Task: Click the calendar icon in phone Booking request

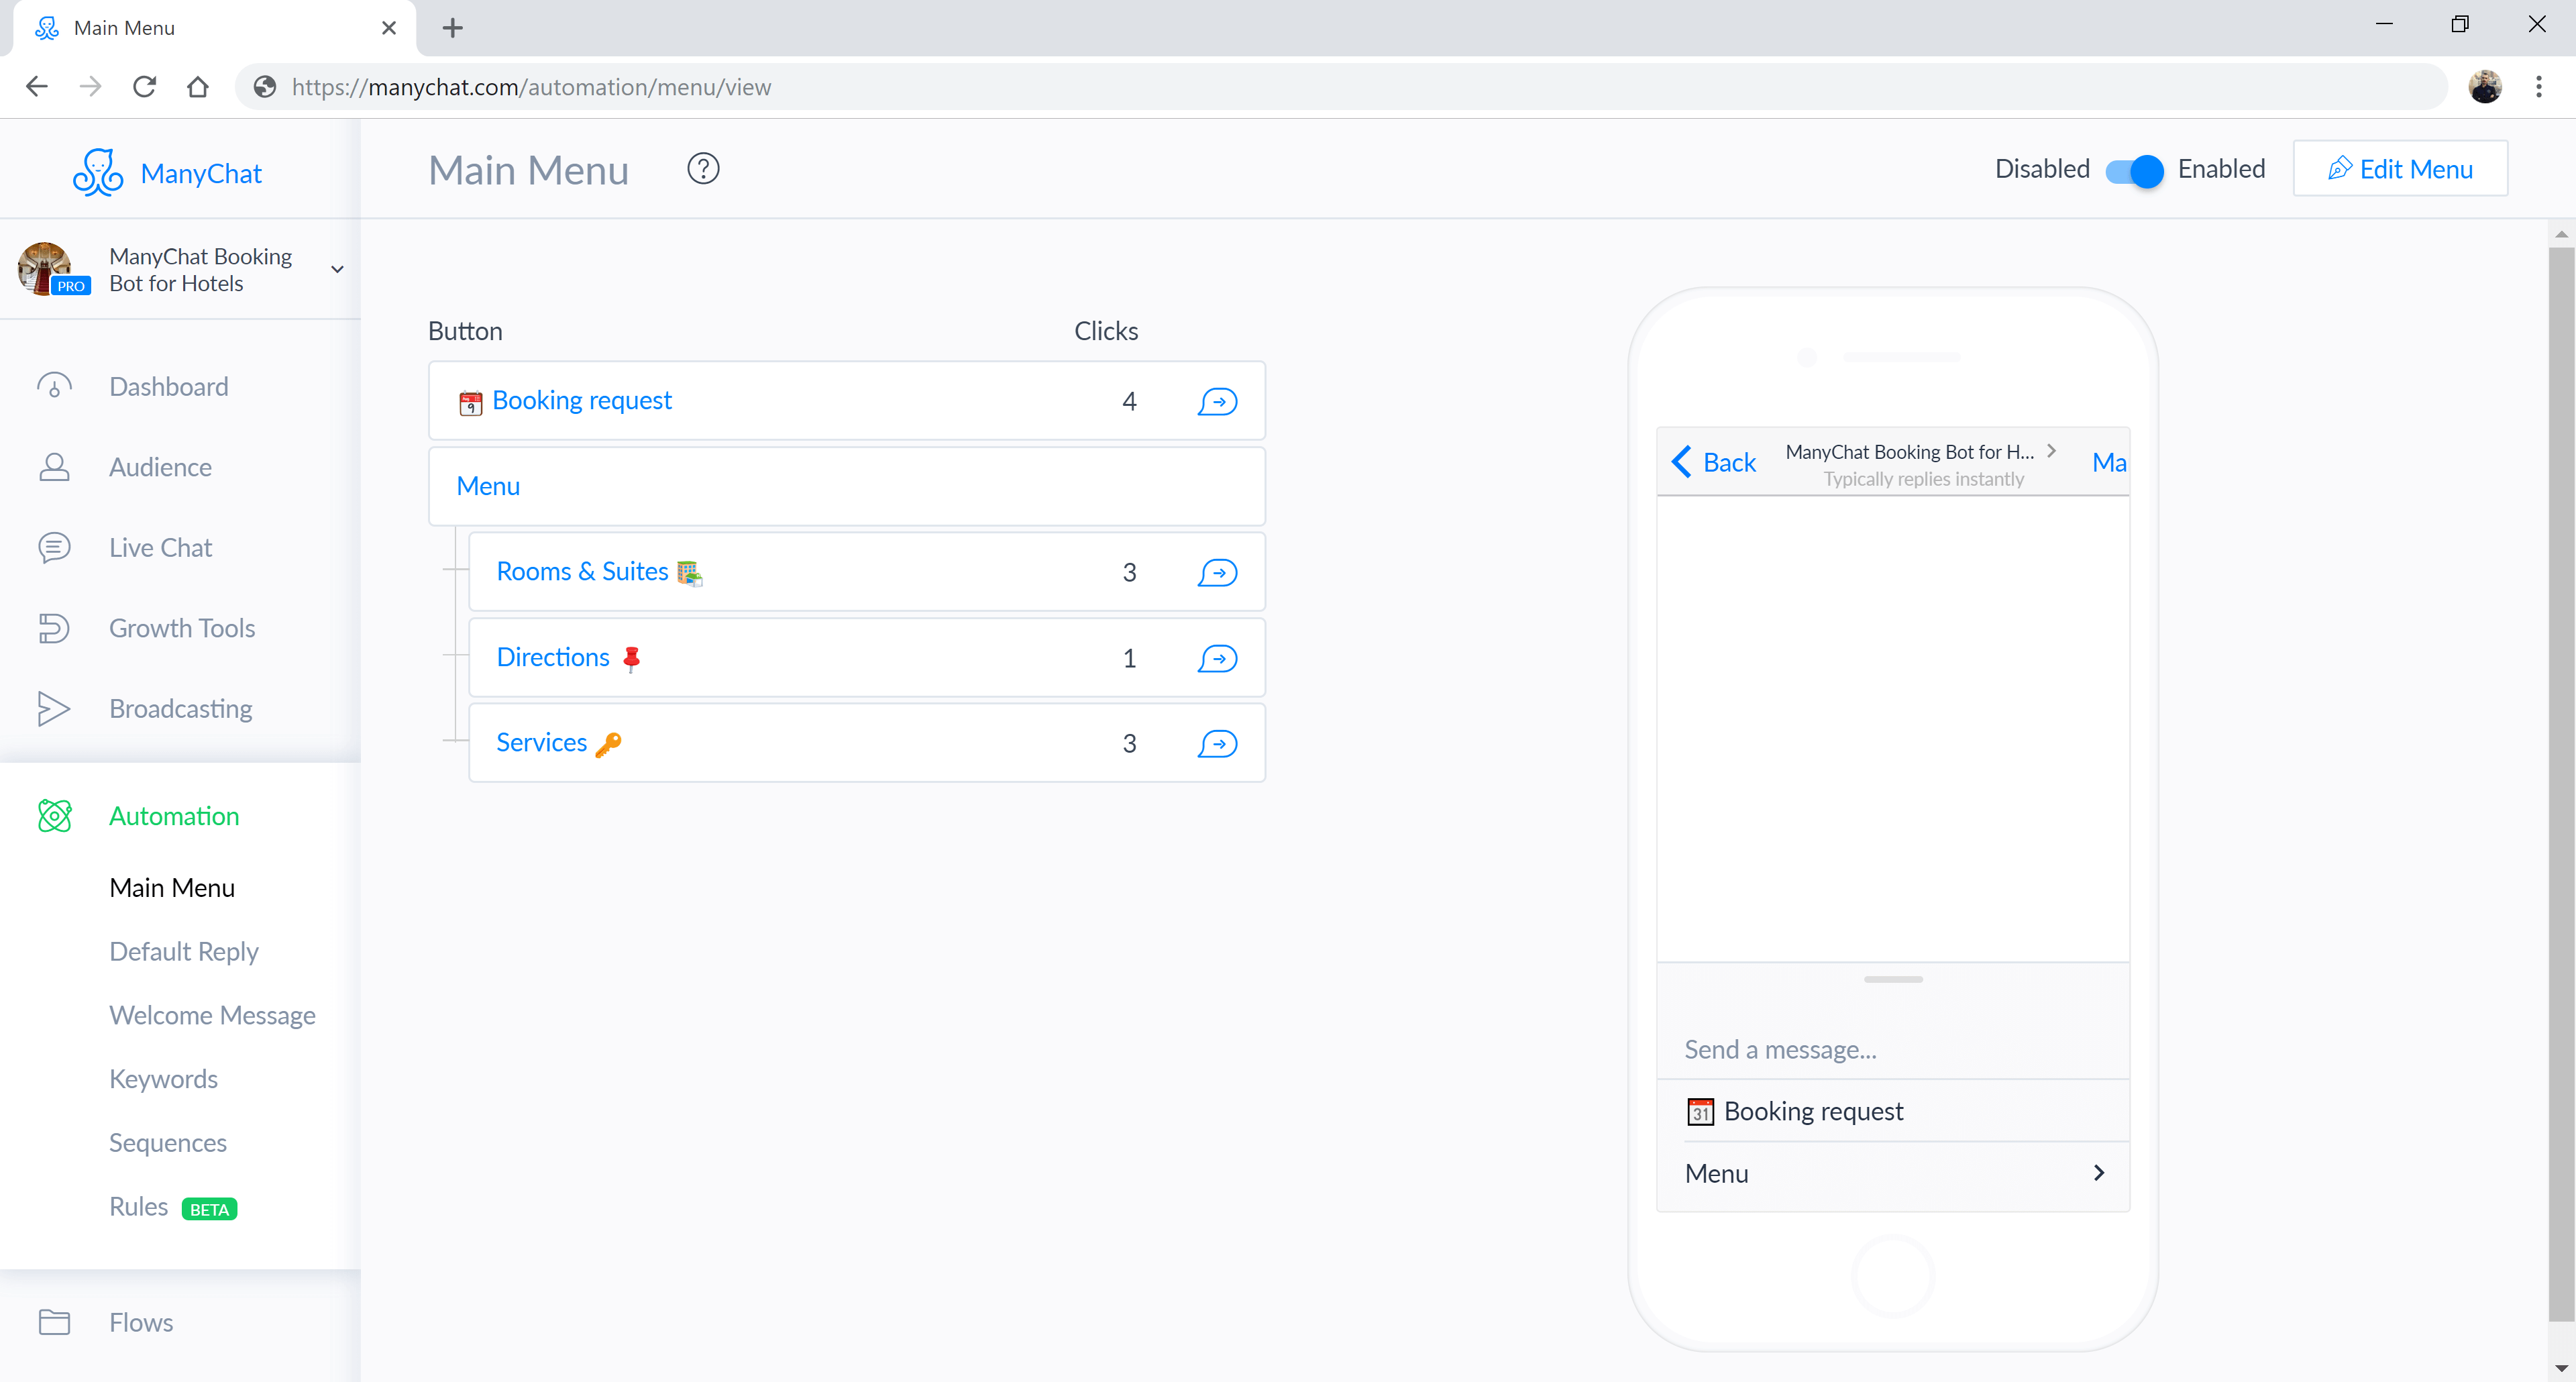Action: click(x=1700, y=1111)
